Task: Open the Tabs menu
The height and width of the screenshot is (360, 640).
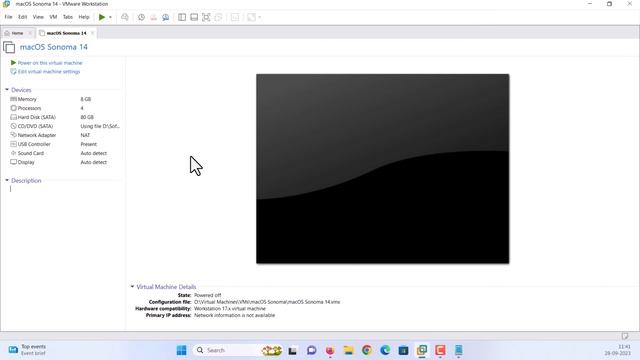Action: point(68,17)
